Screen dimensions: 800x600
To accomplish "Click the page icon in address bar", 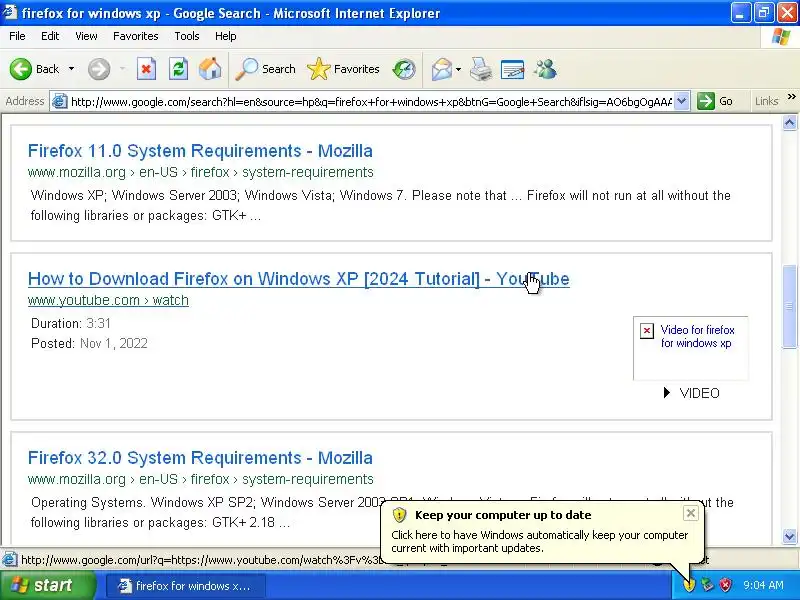I will [60, 101].
